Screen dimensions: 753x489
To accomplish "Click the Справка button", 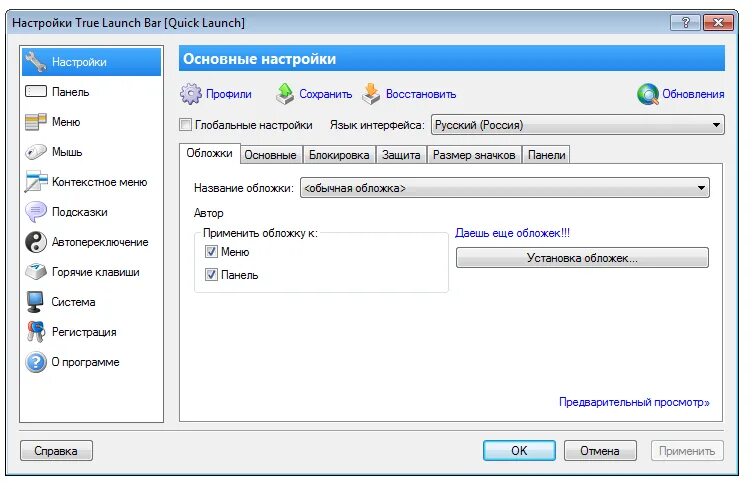I will (x=56, y=451).
